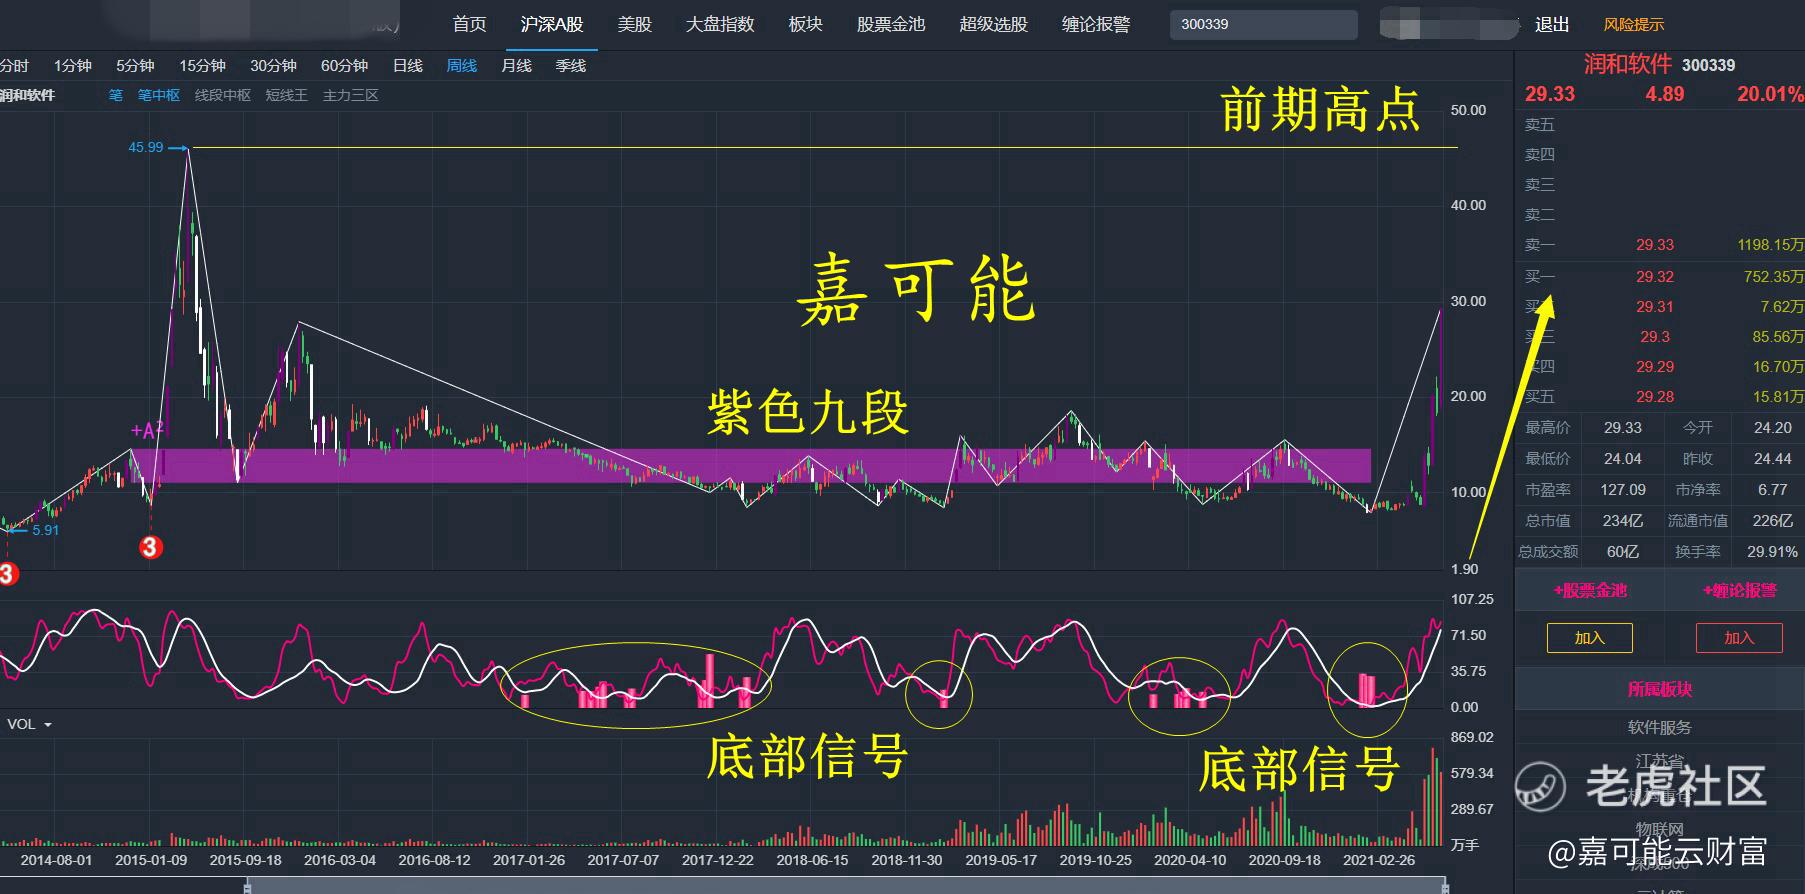This screenshot has height=894, width=1805.
Task: Click the 换手率 value 29.91%
Action: click(x=1773, y=552)
